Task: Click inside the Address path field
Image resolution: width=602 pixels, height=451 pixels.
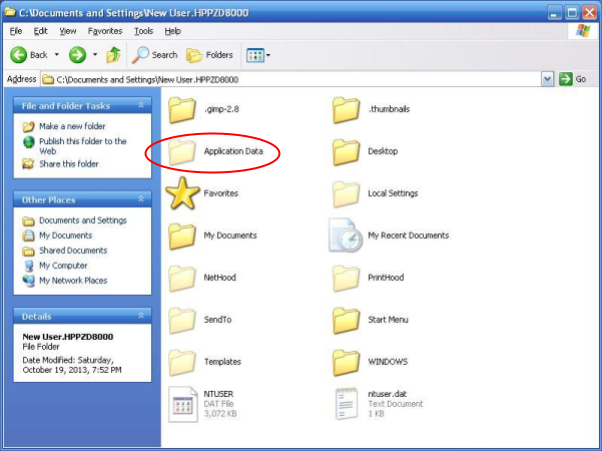Action: (x=291, y=79)
